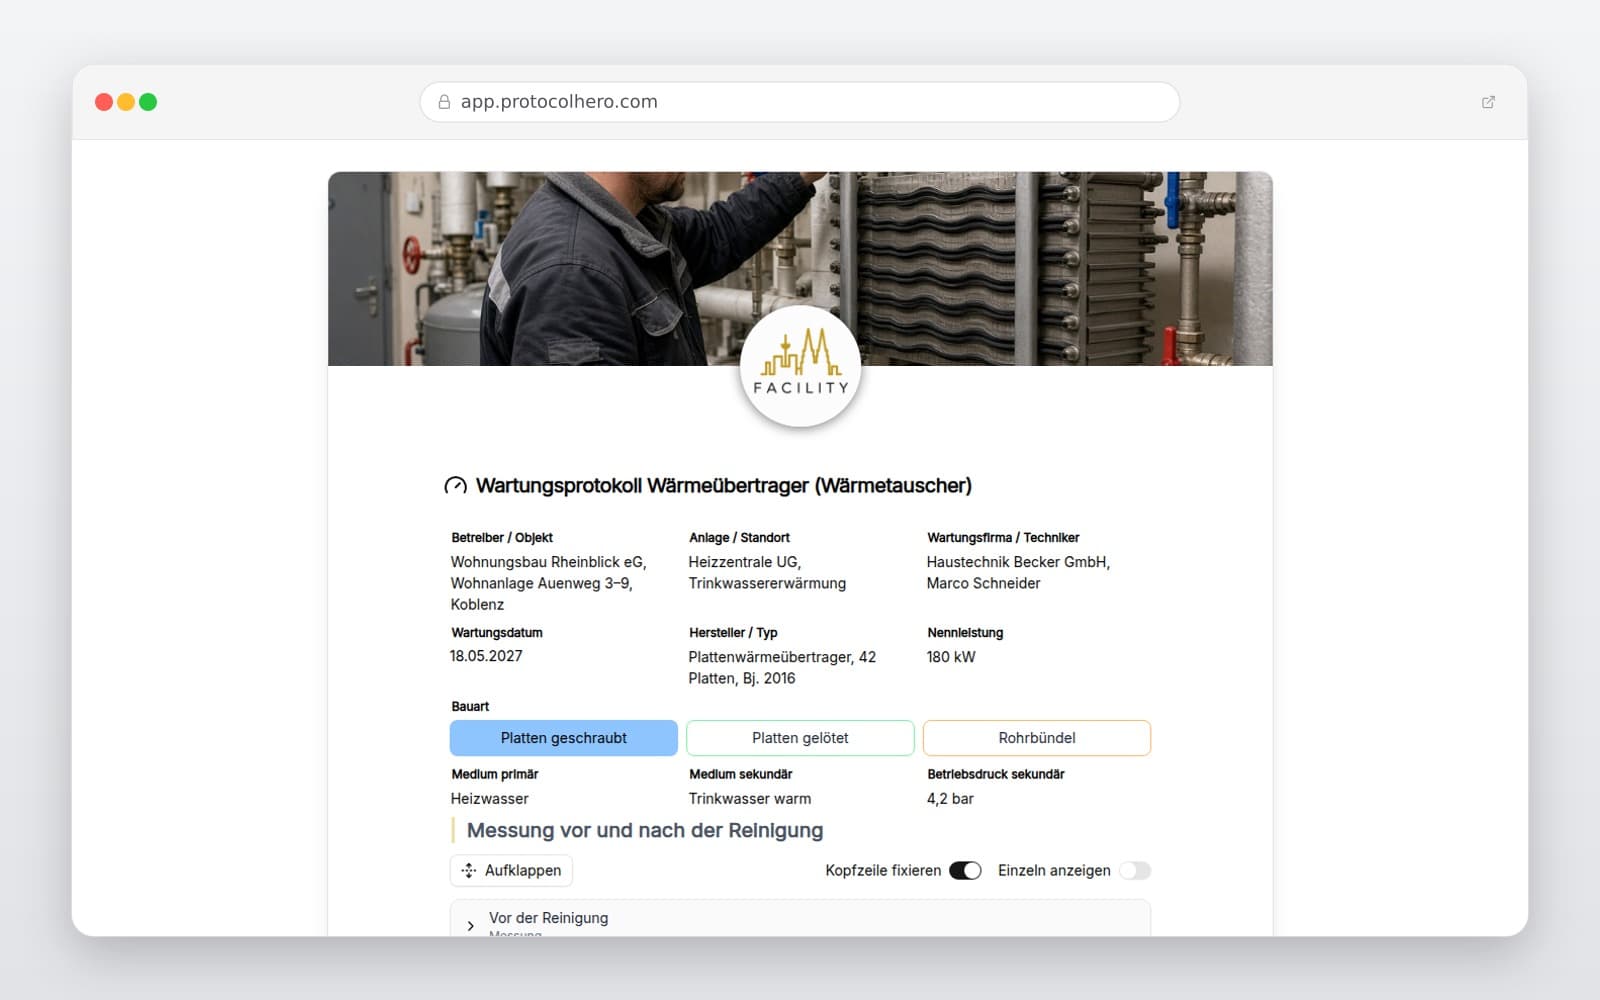
Task: Toggle Kopfzeile fixieren switch off
Action: pyautogui.click(x=965, y=871)
